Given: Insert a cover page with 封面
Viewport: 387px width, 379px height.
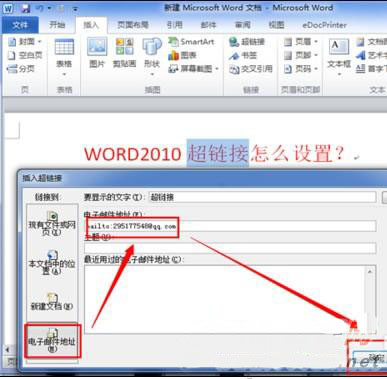Looking at the screenshot, I should click(x=23, y=42).
